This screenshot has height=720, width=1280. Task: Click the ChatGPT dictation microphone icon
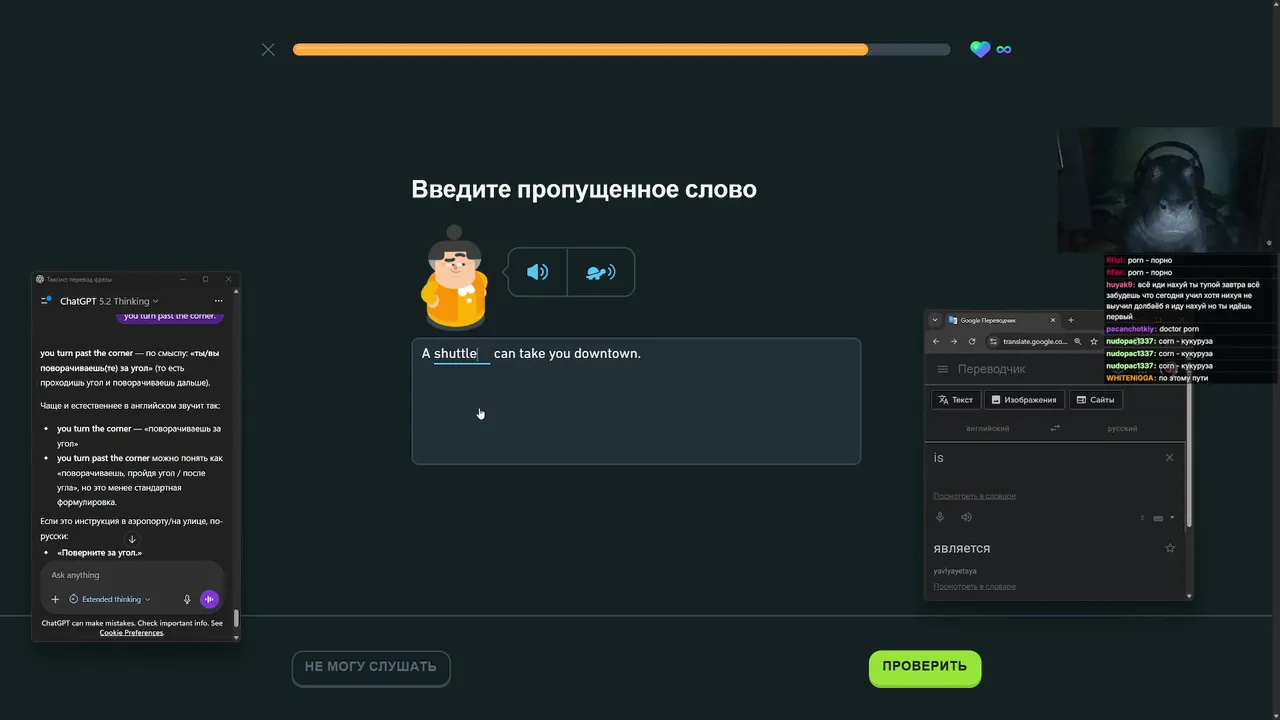187,599
